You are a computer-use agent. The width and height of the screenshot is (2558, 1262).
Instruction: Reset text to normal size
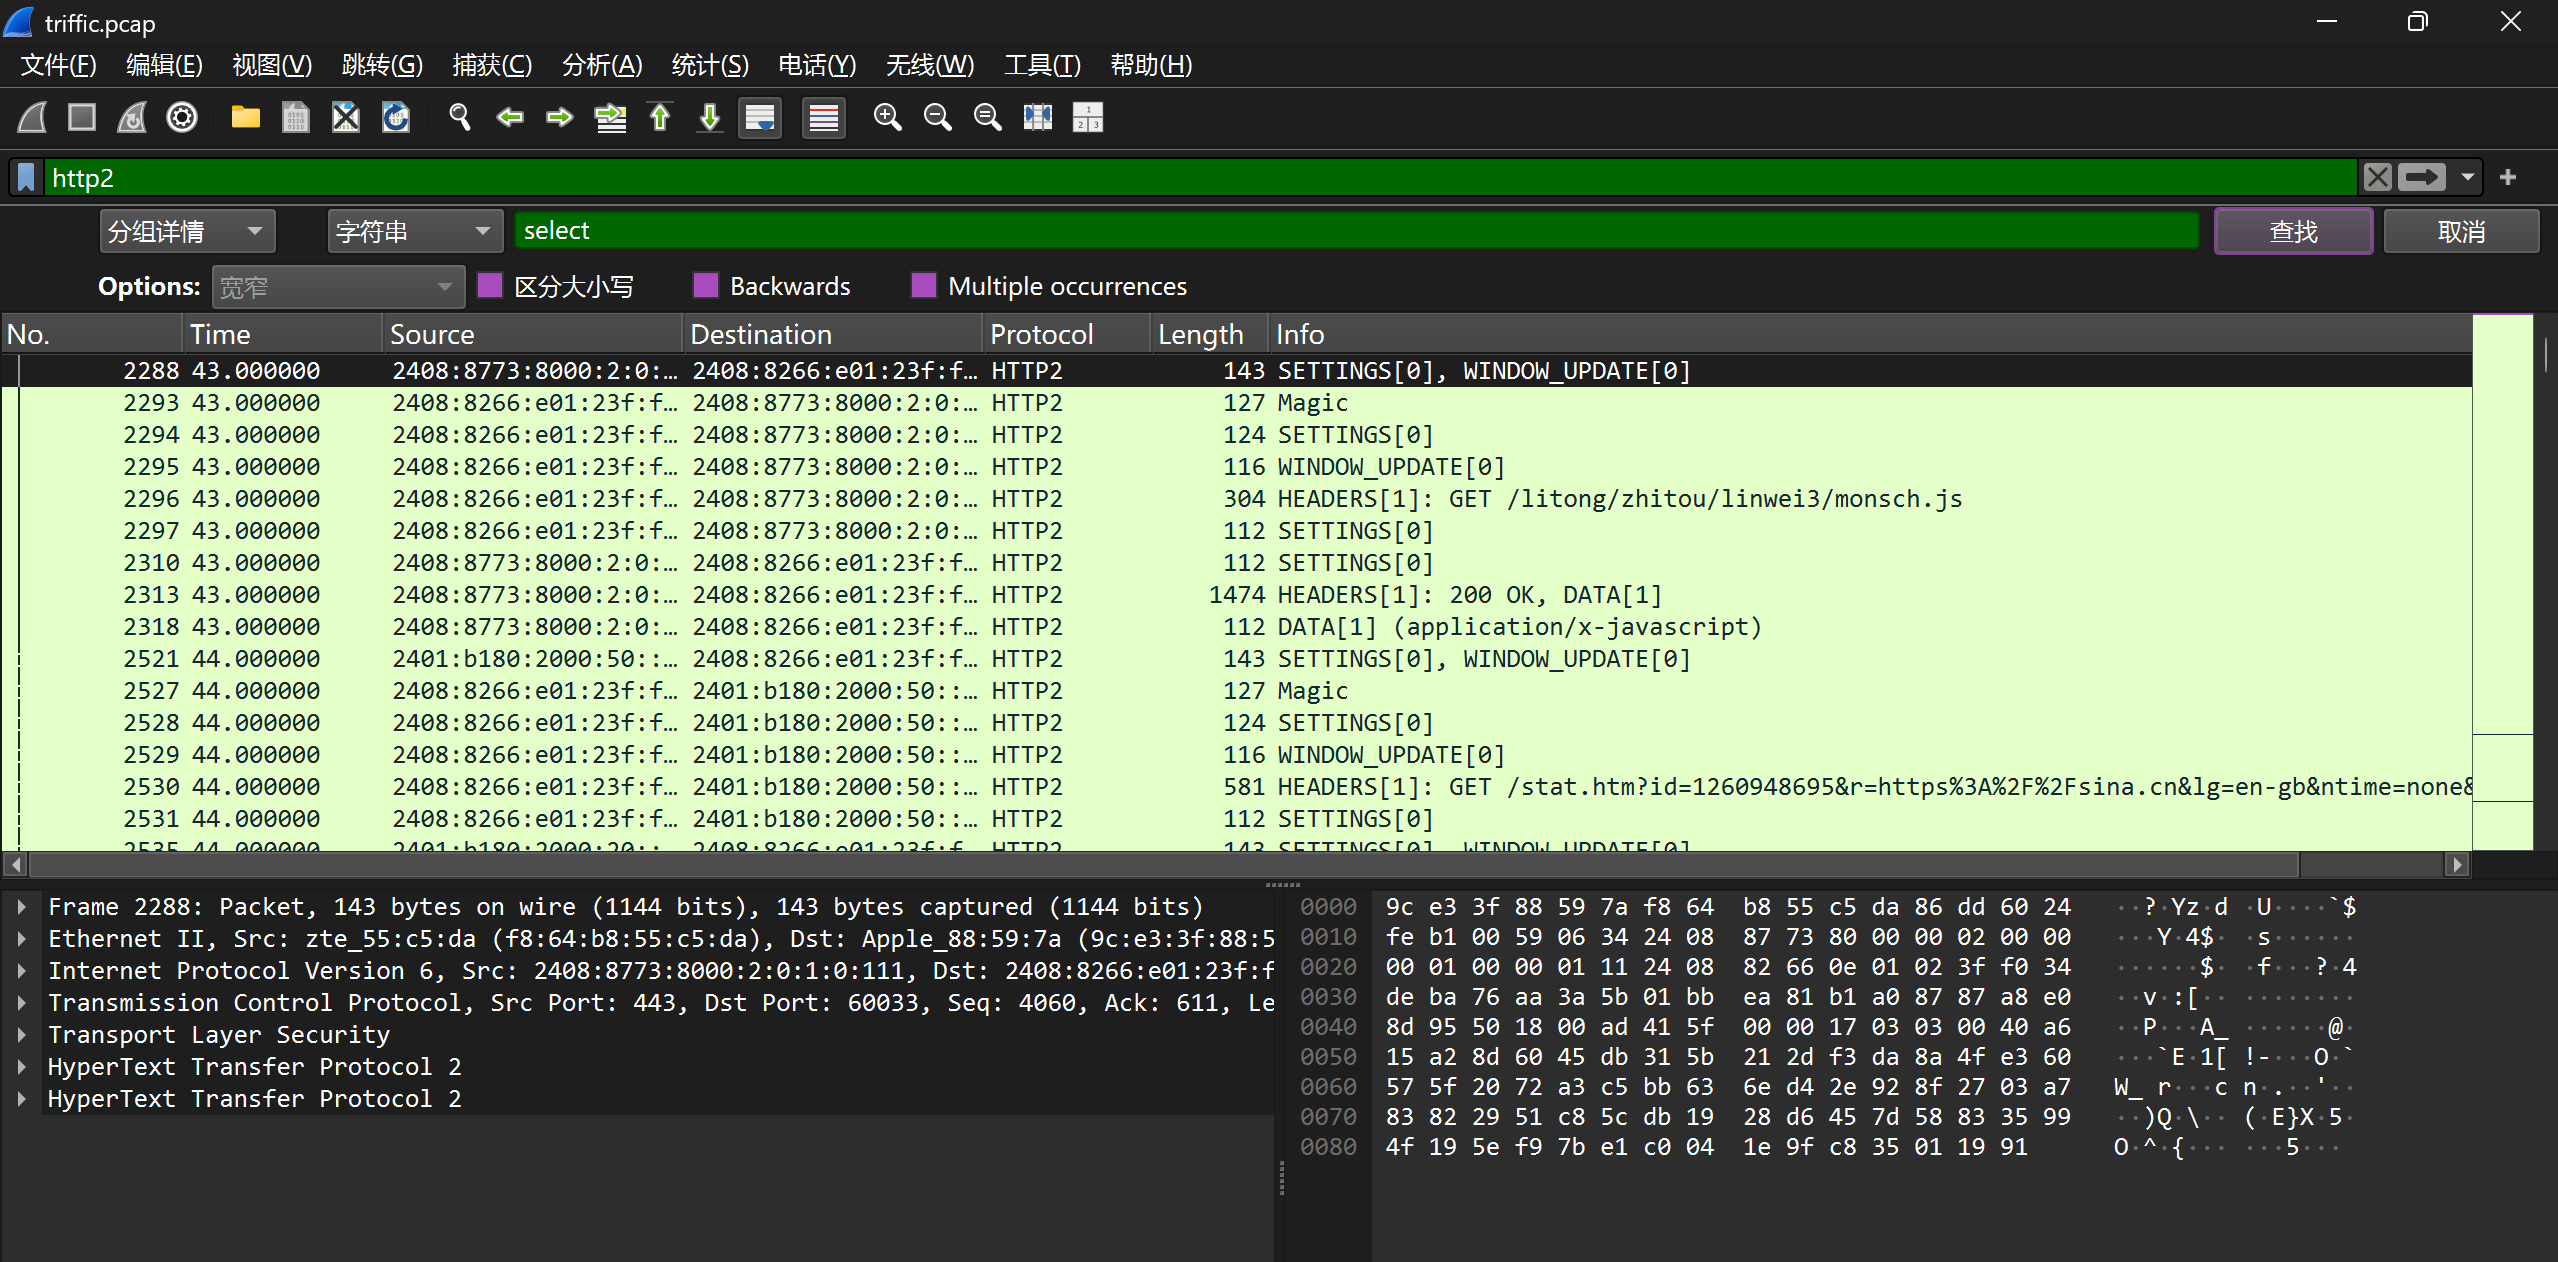[988, 118]
